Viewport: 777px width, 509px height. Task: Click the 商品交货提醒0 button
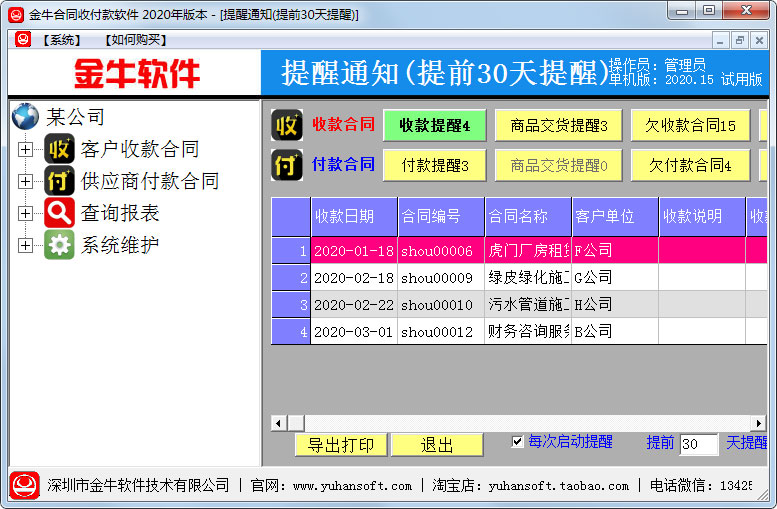point(558,165)
